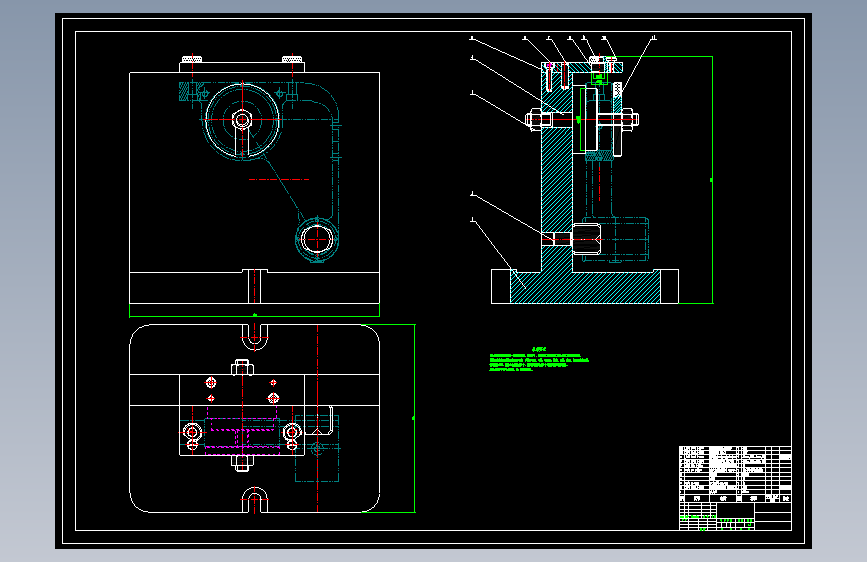Screen dimensions: 867x562
Task: Select the vertical slot at front view base
Action: [255, 286]
